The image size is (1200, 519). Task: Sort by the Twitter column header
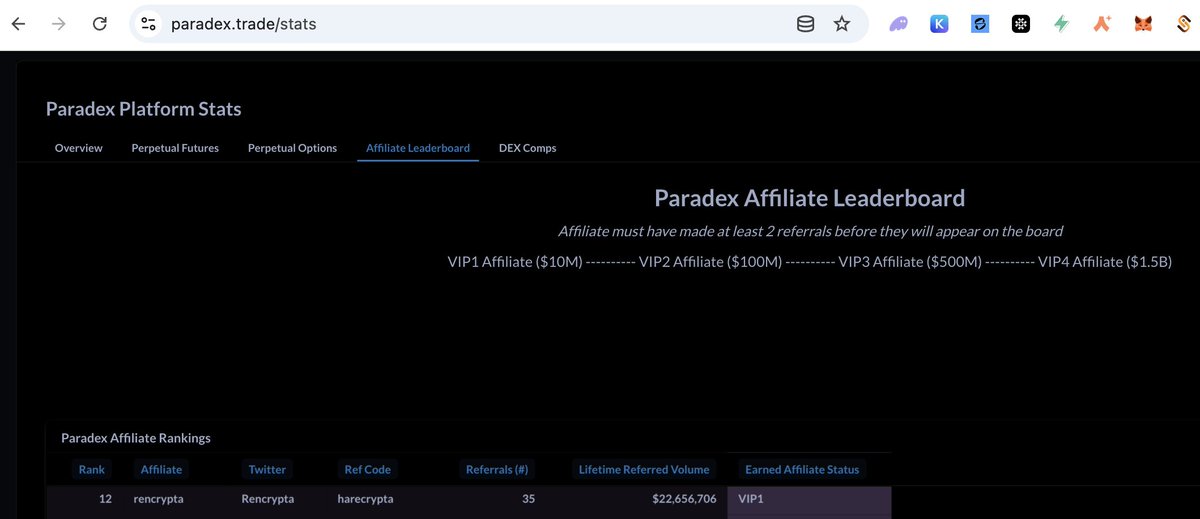click(x=267, y=469)
